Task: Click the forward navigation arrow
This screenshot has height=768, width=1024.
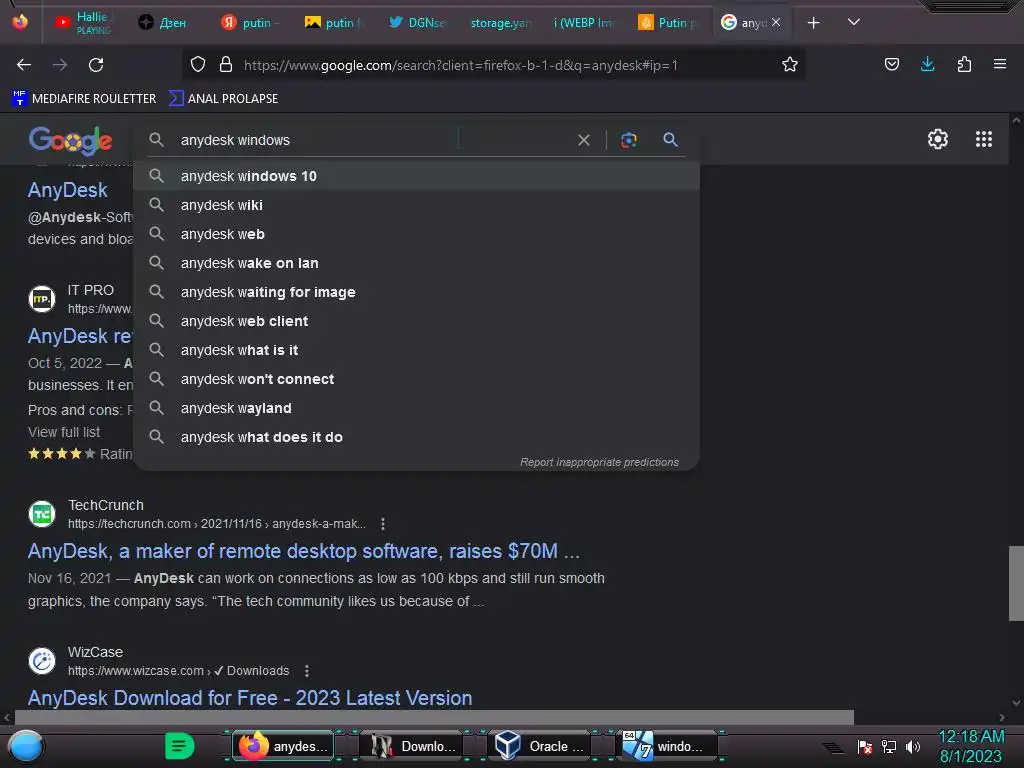Action: 60,65
